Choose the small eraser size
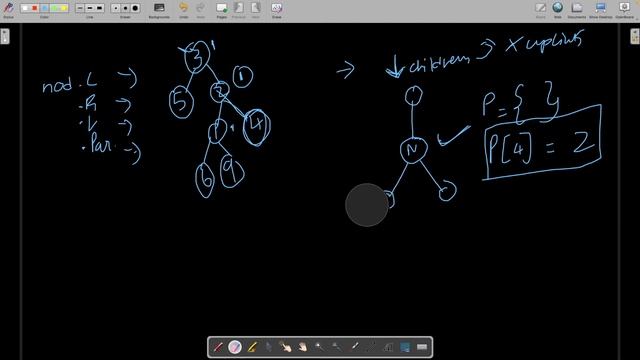The height and width of the screenshot is (360, 640). pyautogui.click(x=116, y=8)
